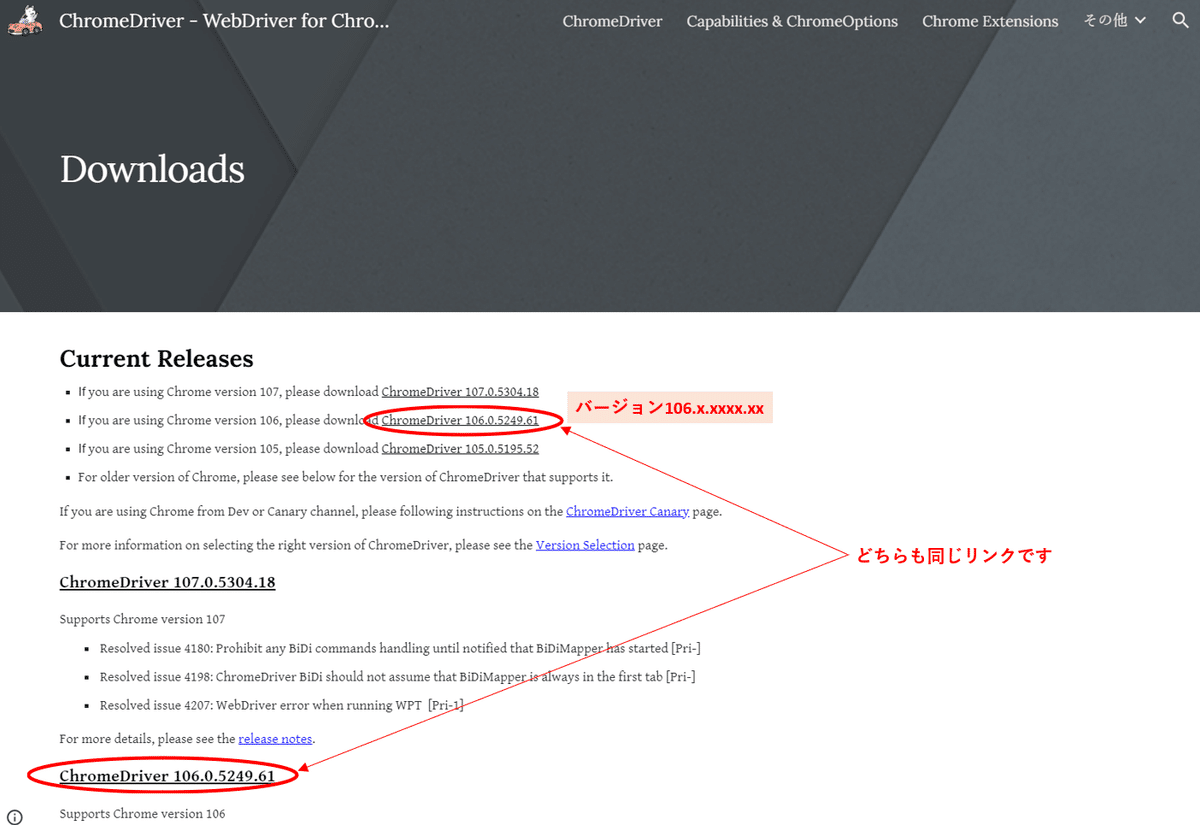Click the 'Resolved issue 4207' bullet text
This screenshot has height=825, width=1200.
coord(281,705)
